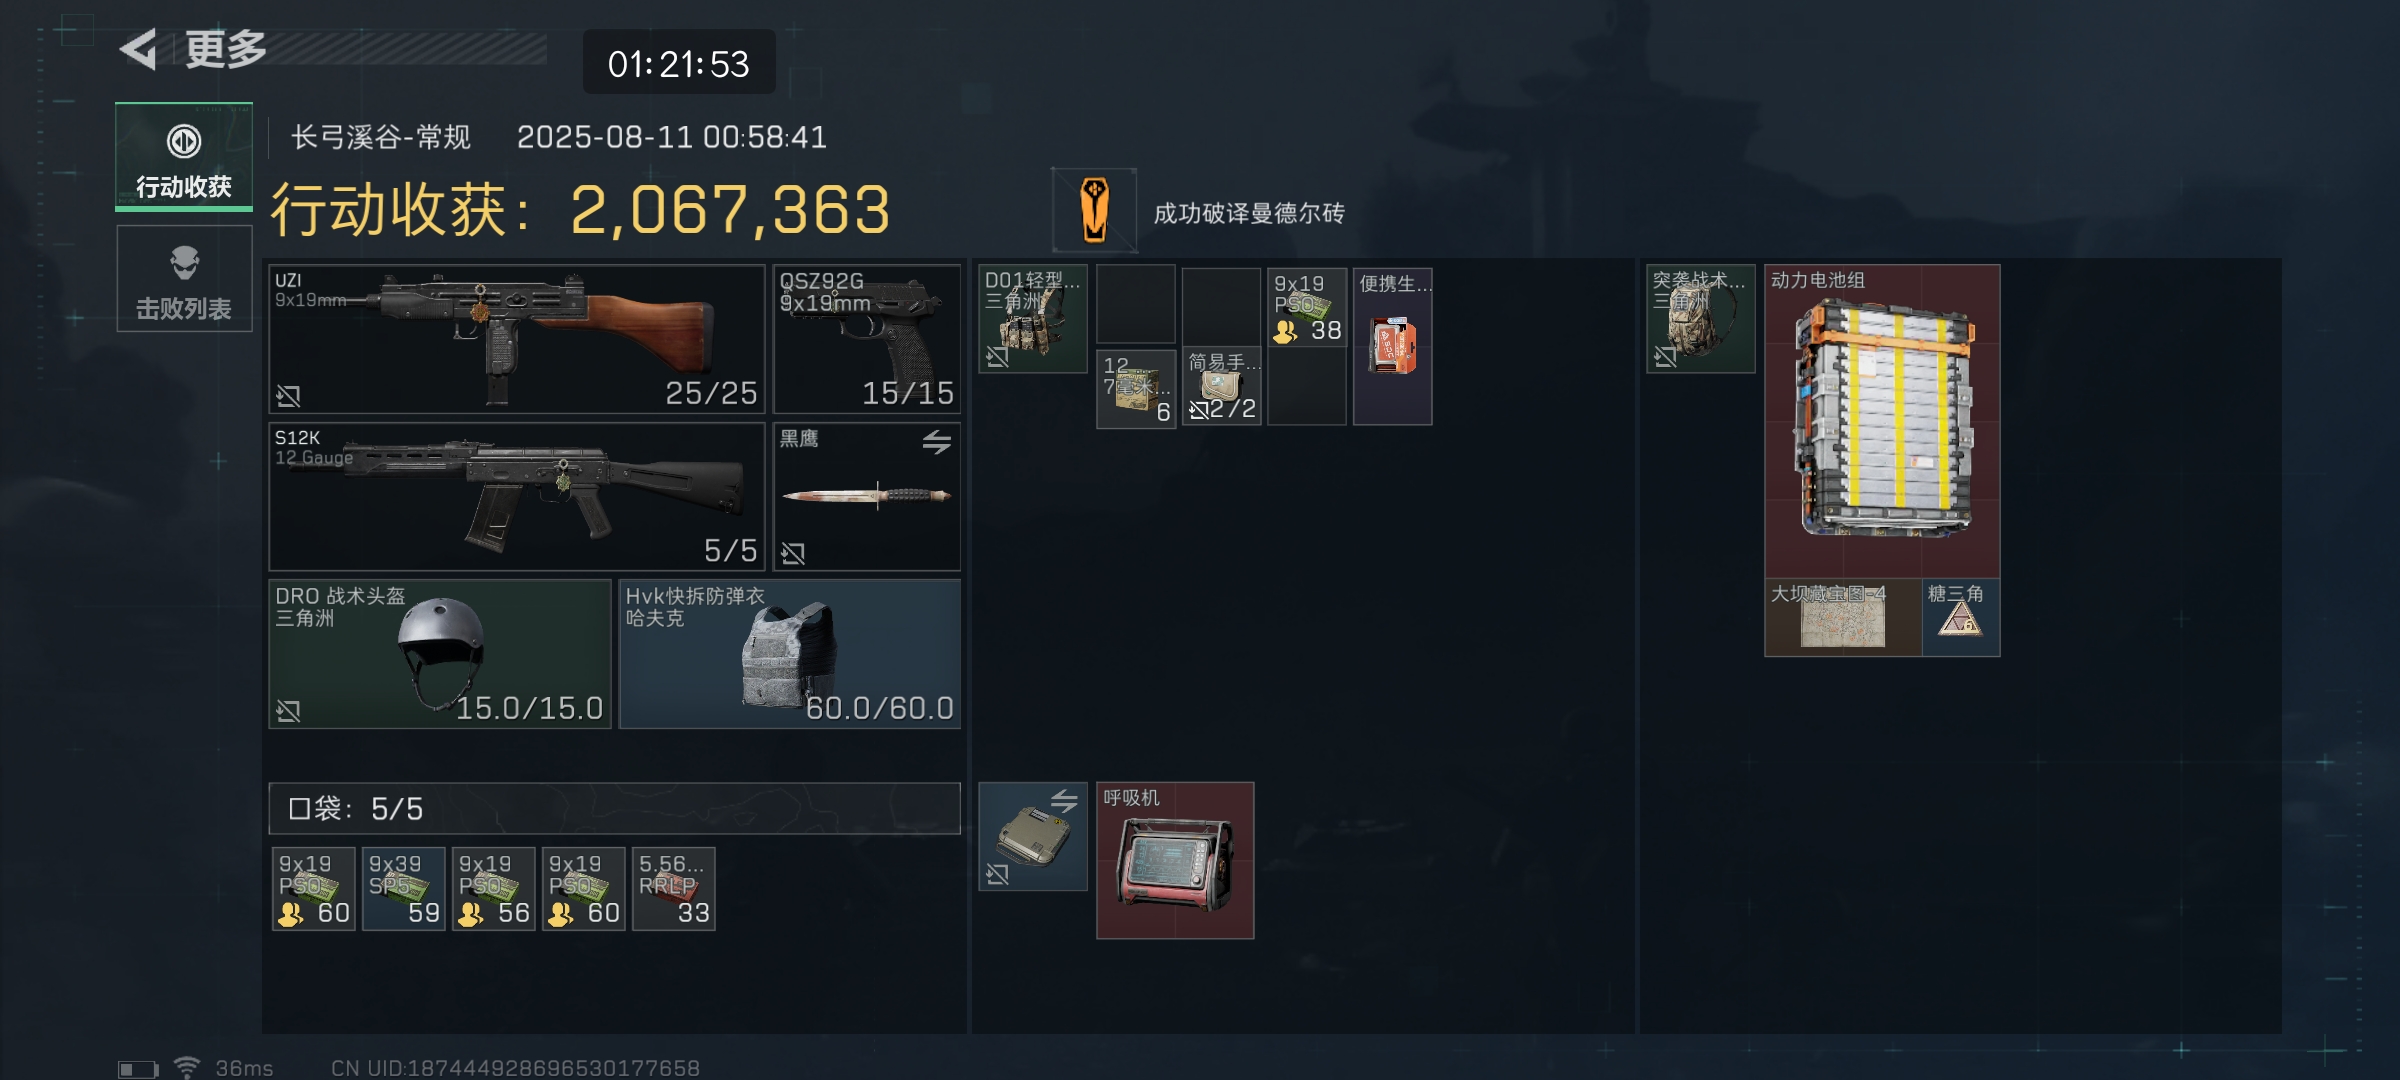
Task: Open the 击败列表 tab
Action: click(184, 278)
